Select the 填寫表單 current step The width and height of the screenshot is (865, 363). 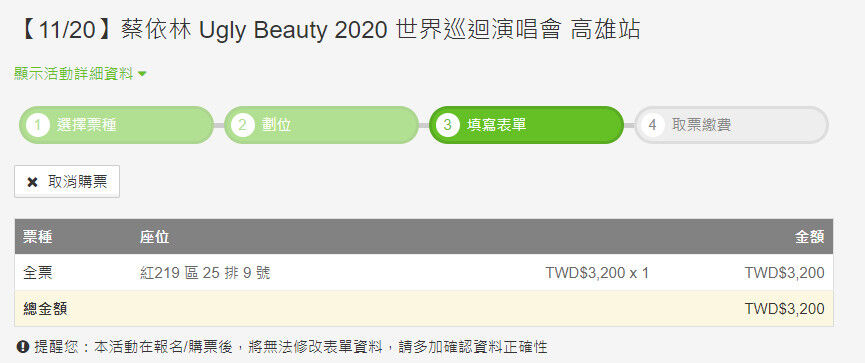[x=526, y=125]
